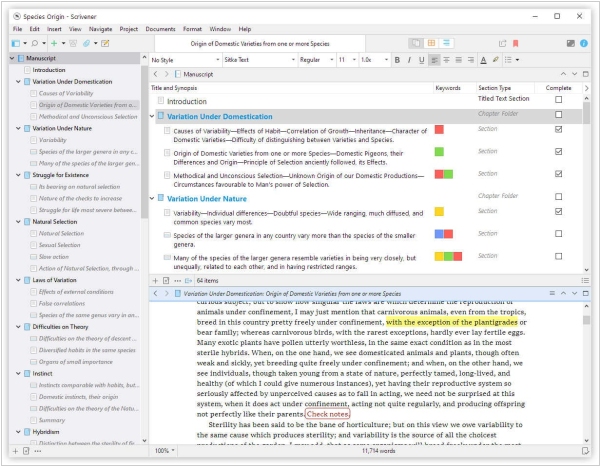The width and height of the screenshot is (600, 466).
Task: Open the 100% zoom dropdown
Action: pyautogui.click(x=165, y=451)
